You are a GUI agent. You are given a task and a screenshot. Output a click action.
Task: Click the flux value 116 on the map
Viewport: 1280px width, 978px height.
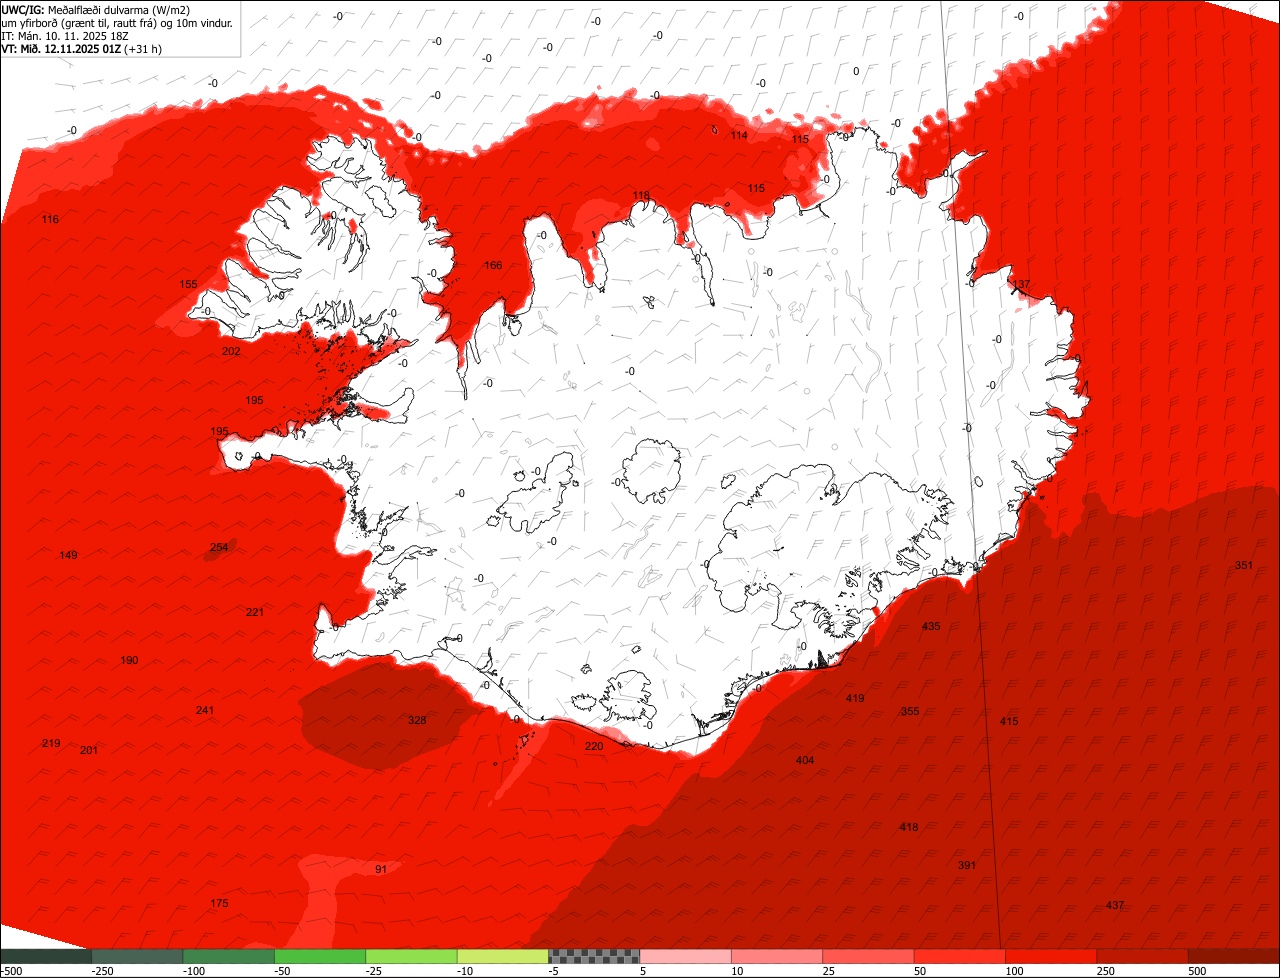pyautogui.click(x=50, y=219)
